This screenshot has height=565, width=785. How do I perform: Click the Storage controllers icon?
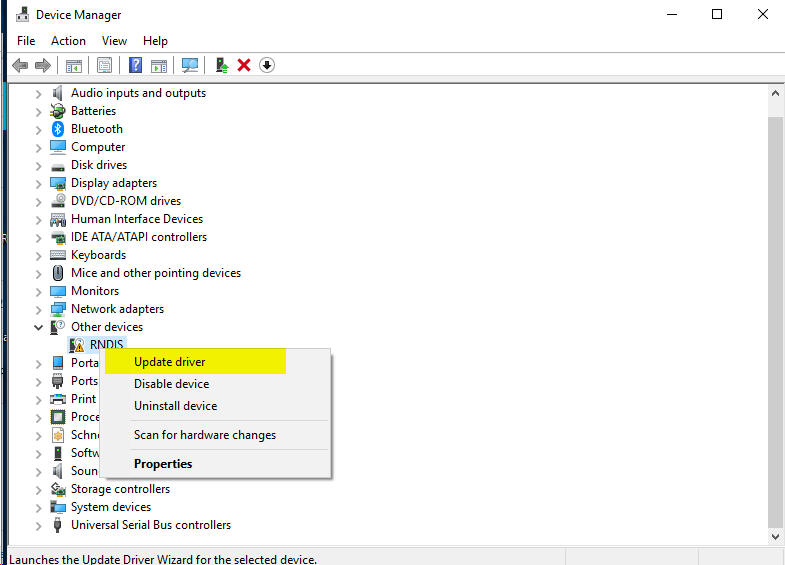click(58, 489)
